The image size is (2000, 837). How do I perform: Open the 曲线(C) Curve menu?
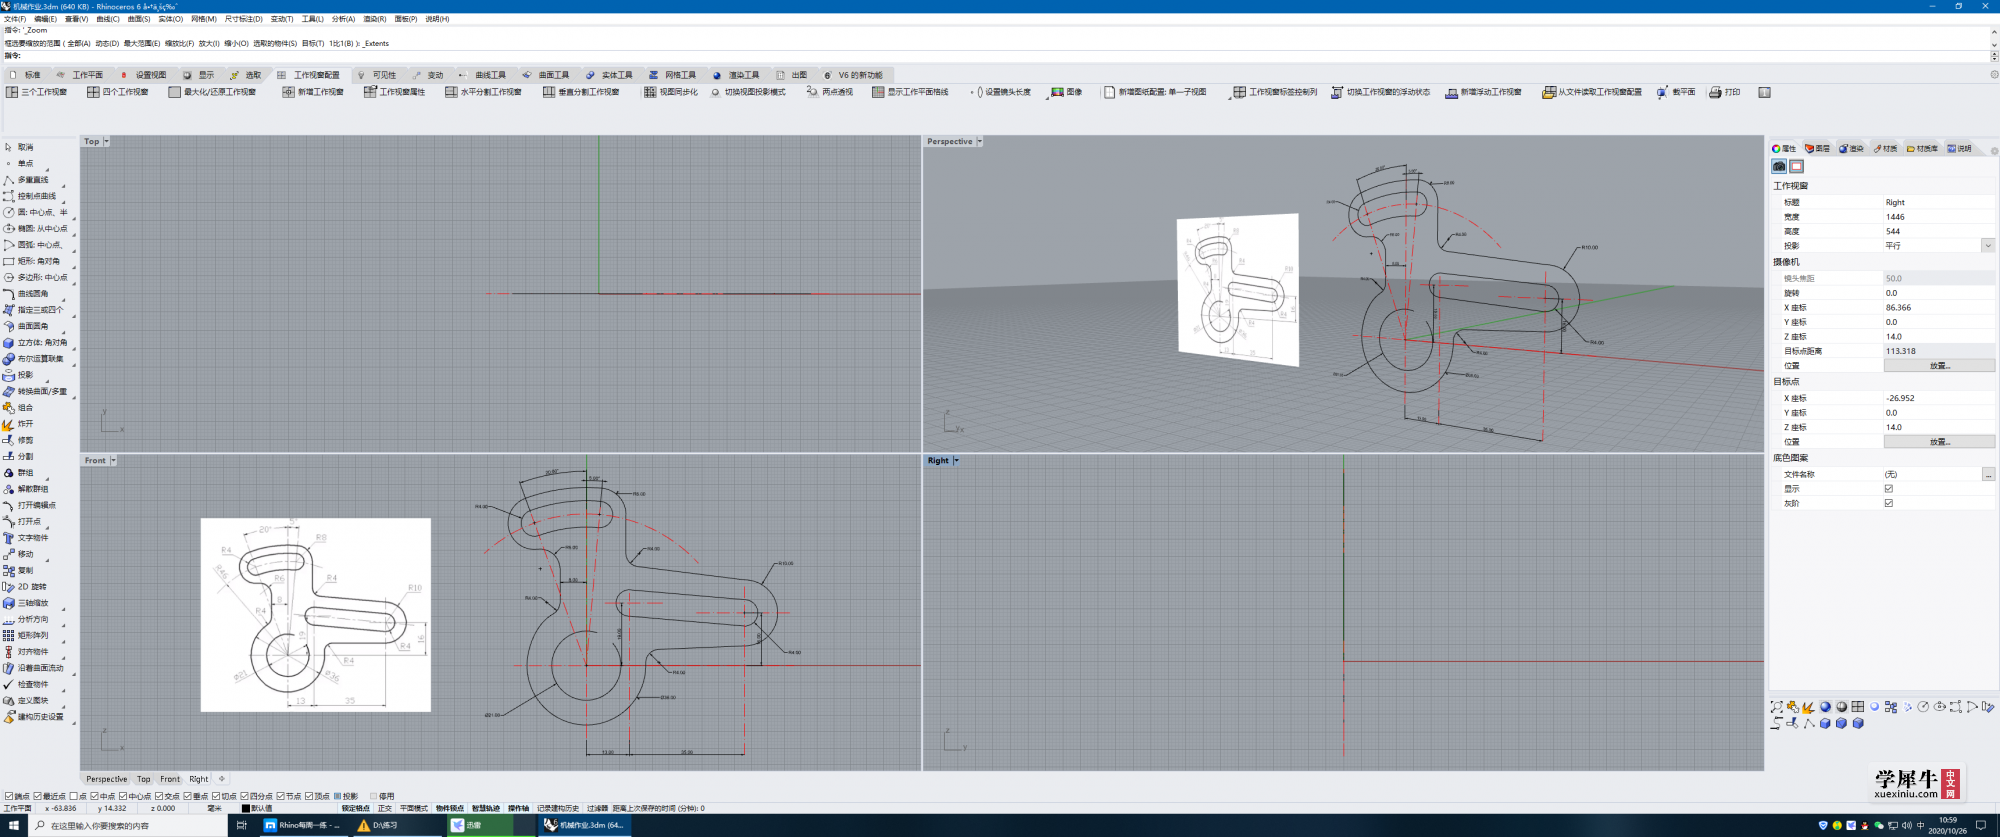click(x=108, y=19)
